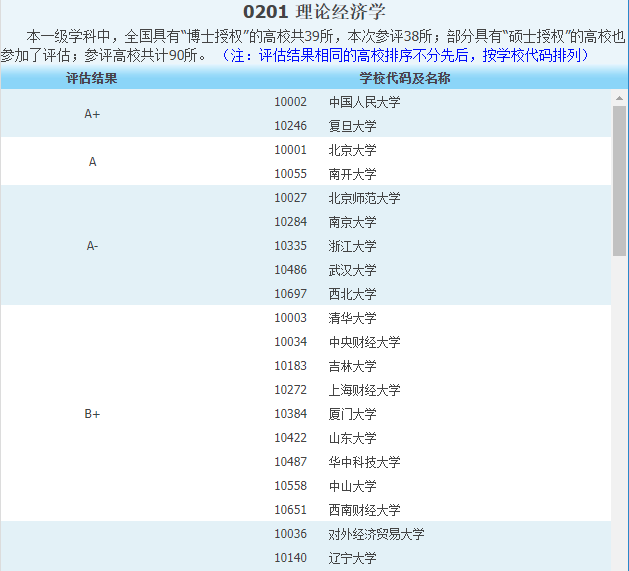Click school code 10284

tap(290, 222)
